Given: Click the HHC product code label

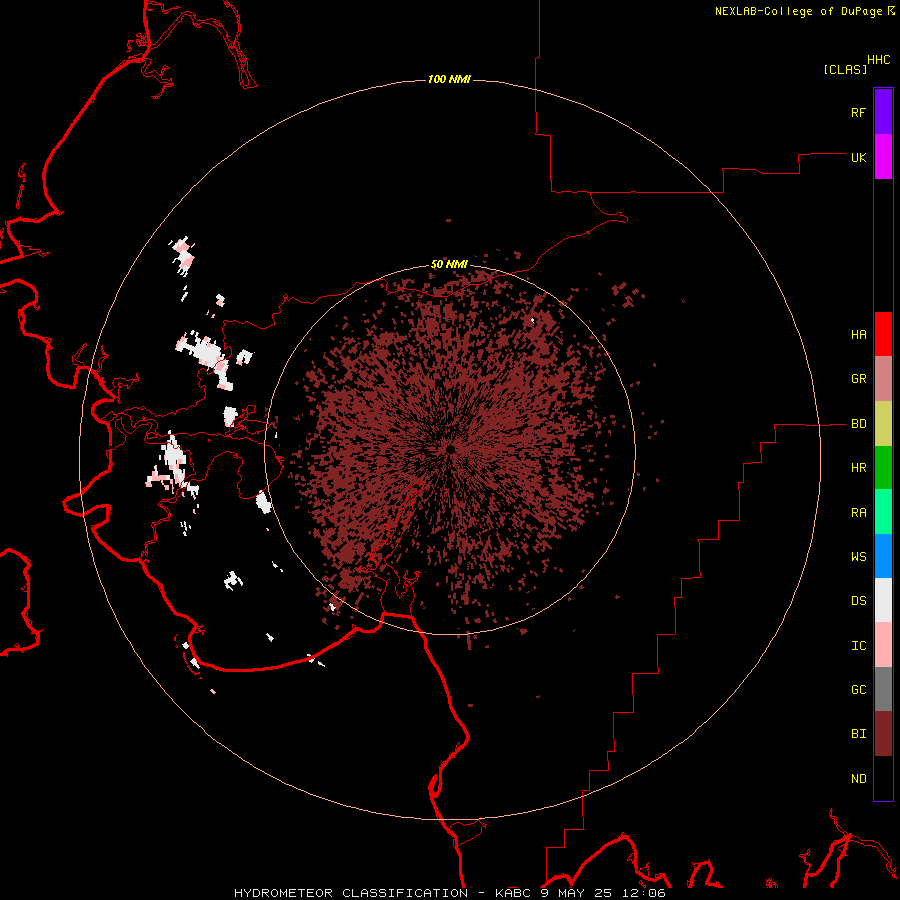Looking at the screenshot, I should (x=878, y=60).
